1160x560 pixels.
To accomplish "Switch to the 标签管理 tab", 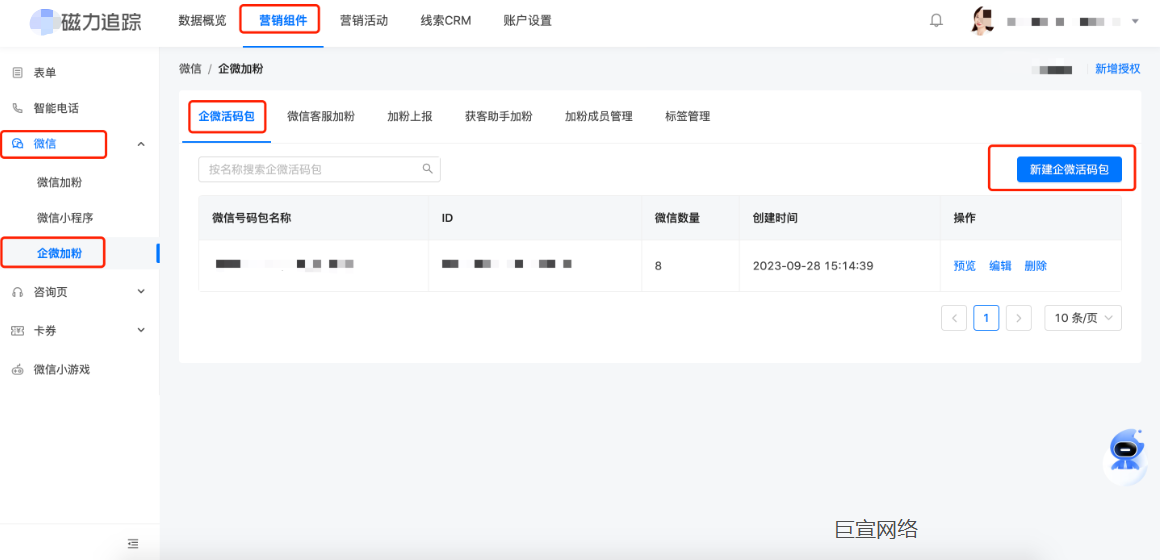I will point(687,117).
